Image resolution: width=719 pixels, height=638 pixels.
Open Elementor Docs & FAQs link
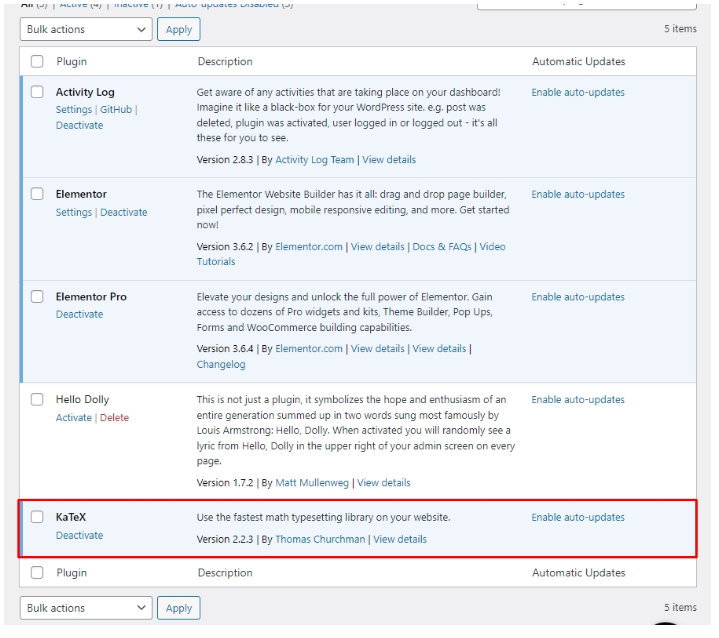pos(442,247)
